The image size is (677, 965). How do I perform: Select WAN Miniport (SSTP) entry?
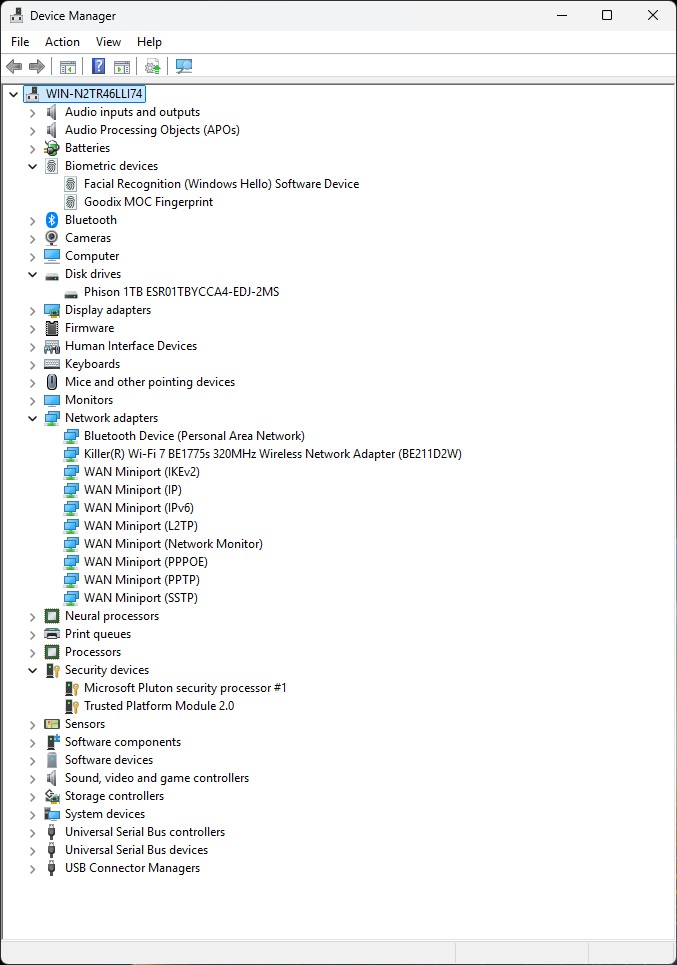(141, 598)
